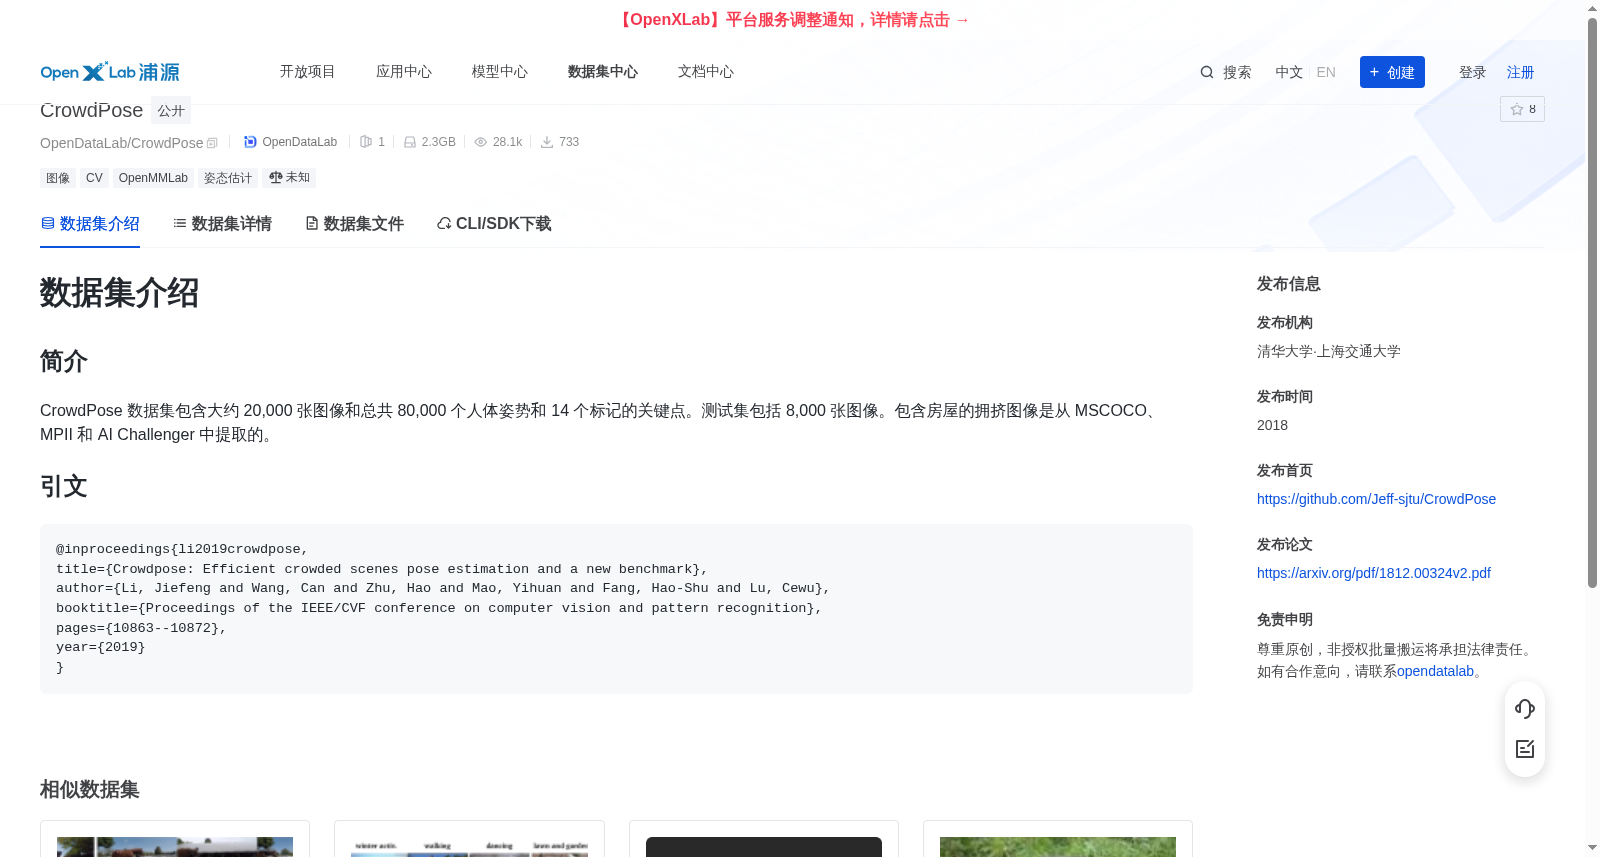The width and height of the screenshot is (1600, 857).
Task: Copy the OpenDataLab/CrowdPose path
Action: pyautogui.click(x=212, y=143)
